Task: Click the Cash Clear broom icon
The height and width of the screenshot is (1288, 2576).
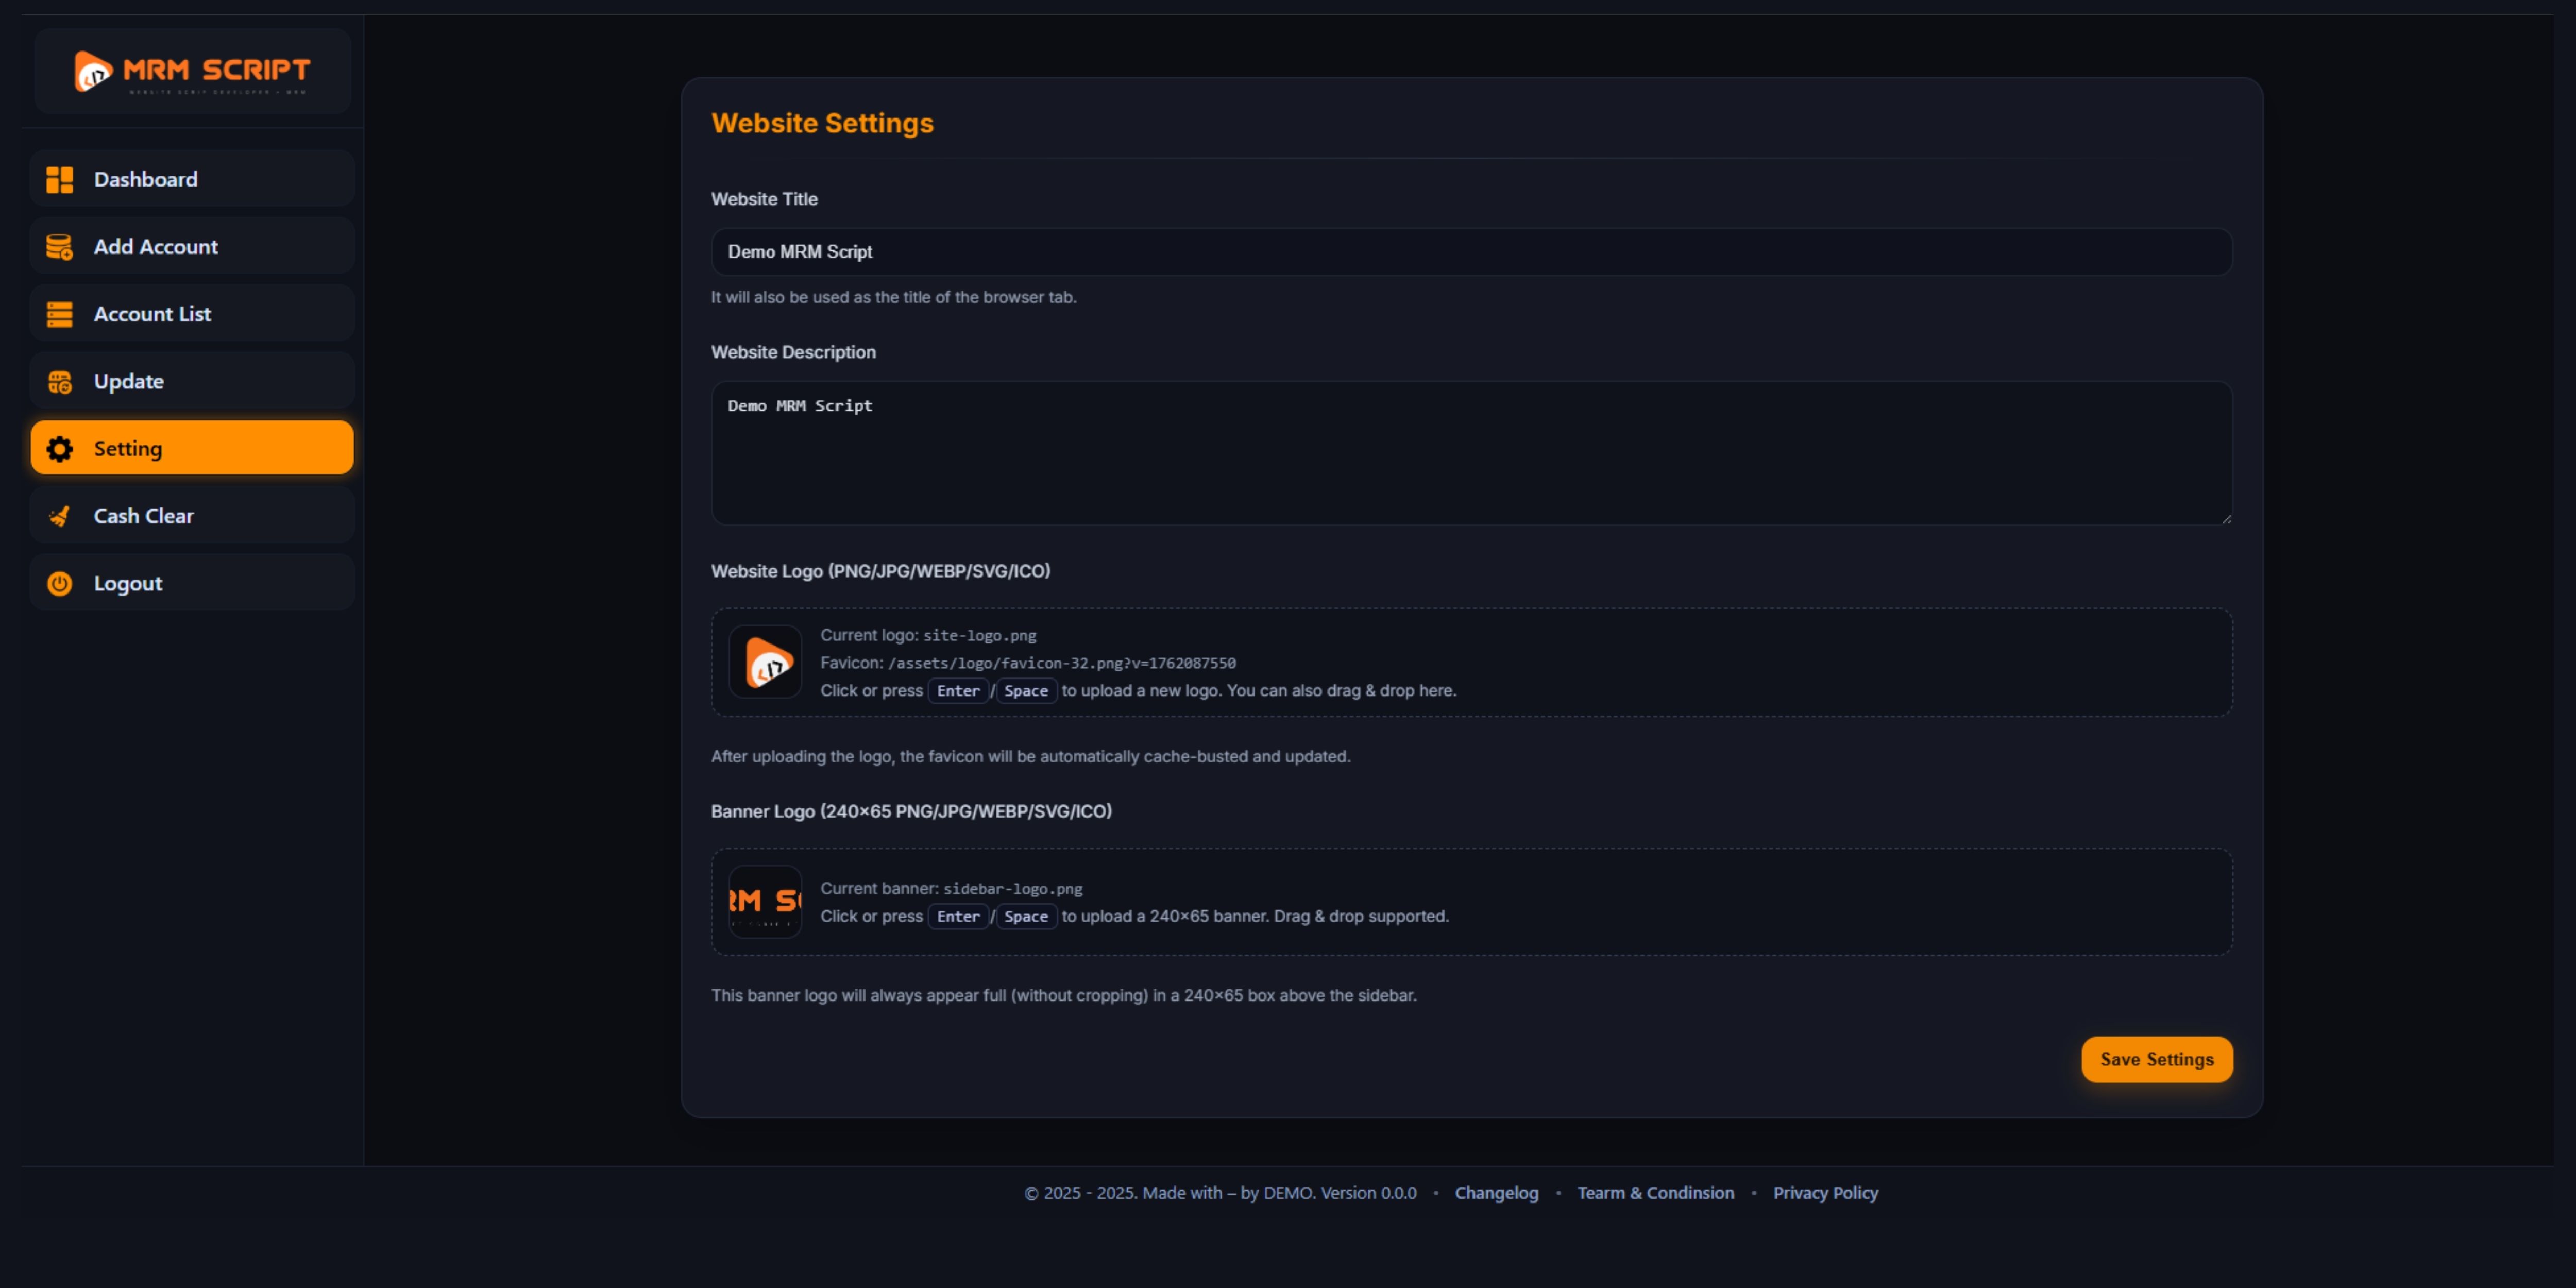Action: click(60, 516)
